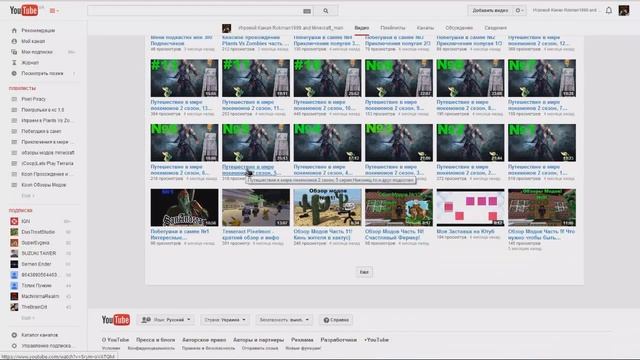
Task: Switch to the Каналы tab
Action: click(x=425, y=28)
